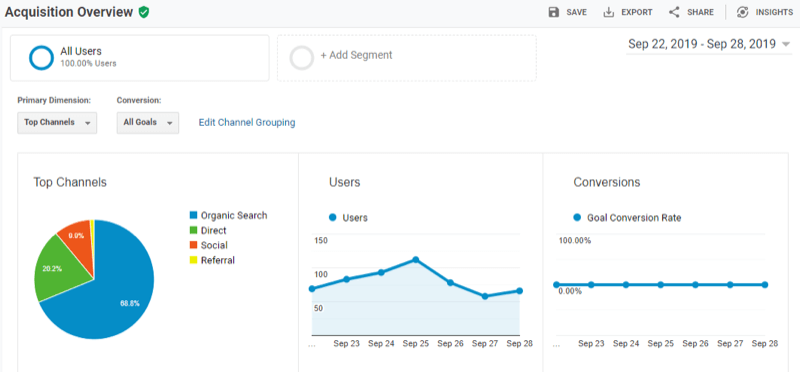The height and width of the screenshot is (372, 800).
Task: Click the Save floppy disk icon
Action: (x=554, y=12)
